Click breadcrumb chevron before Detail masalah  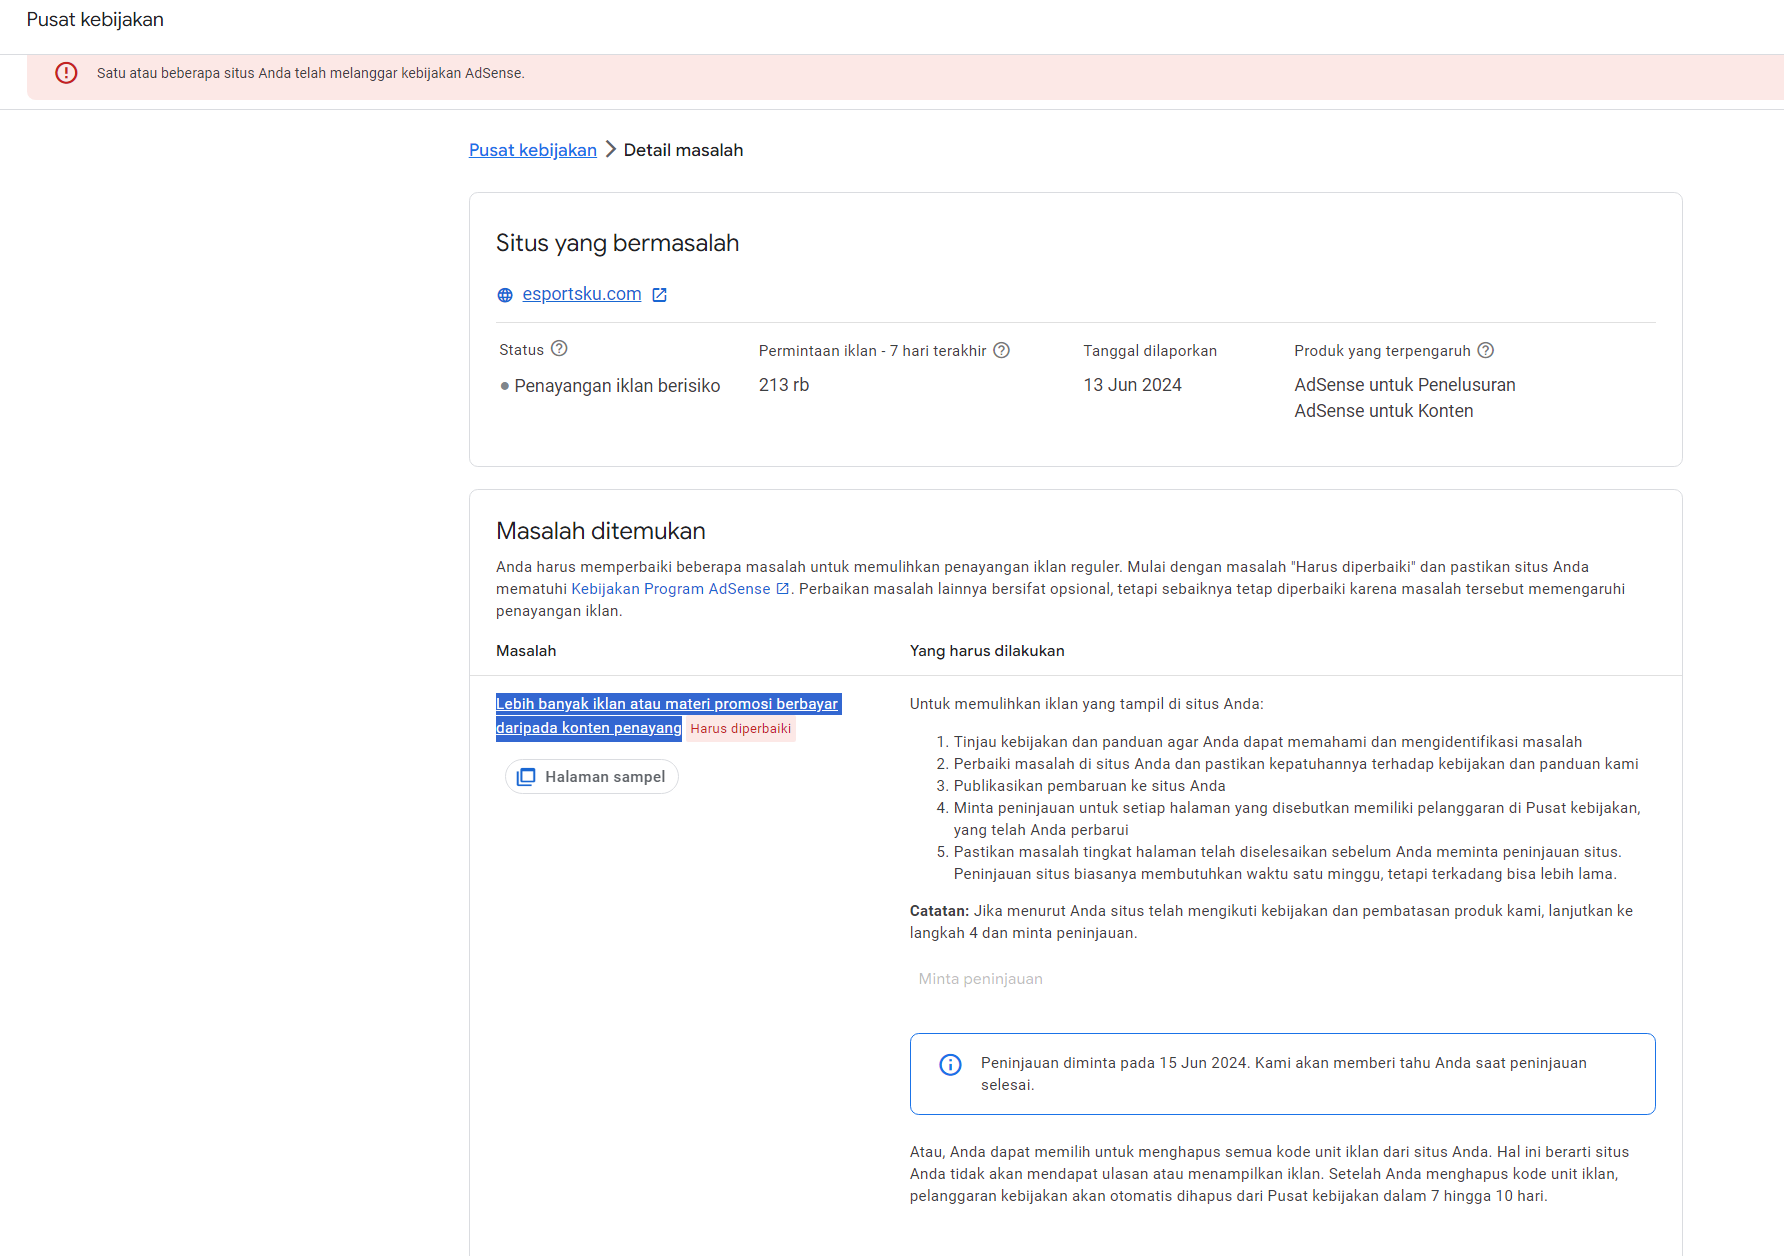tap(610, 150)
